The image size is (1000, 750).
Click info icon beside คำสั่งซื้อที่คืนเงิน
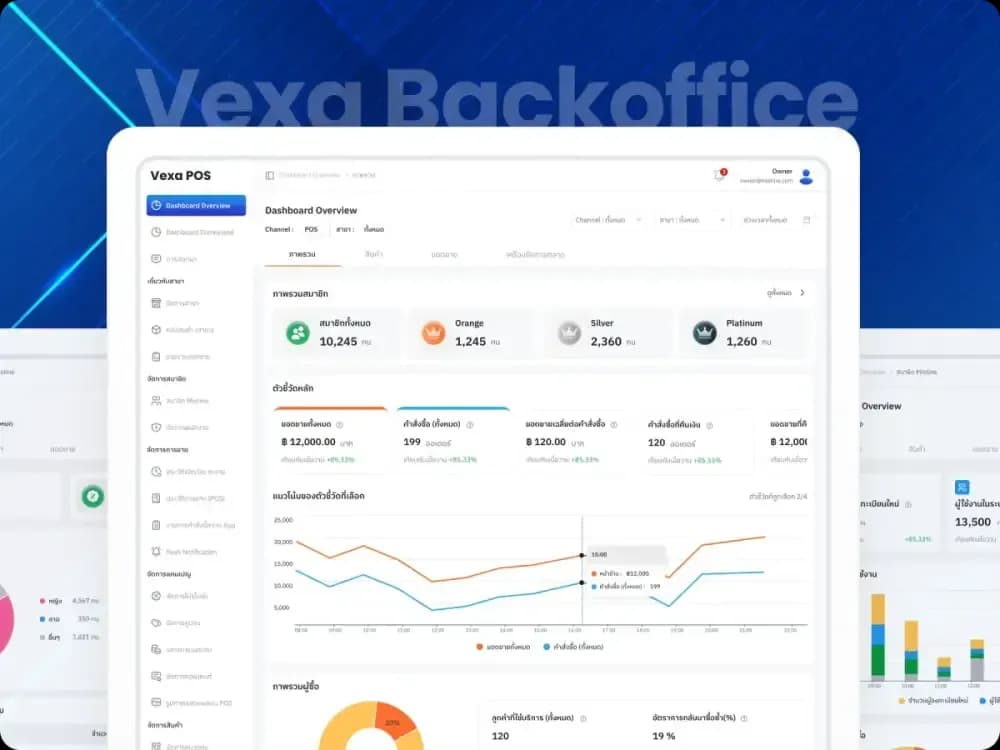[709, 425]
